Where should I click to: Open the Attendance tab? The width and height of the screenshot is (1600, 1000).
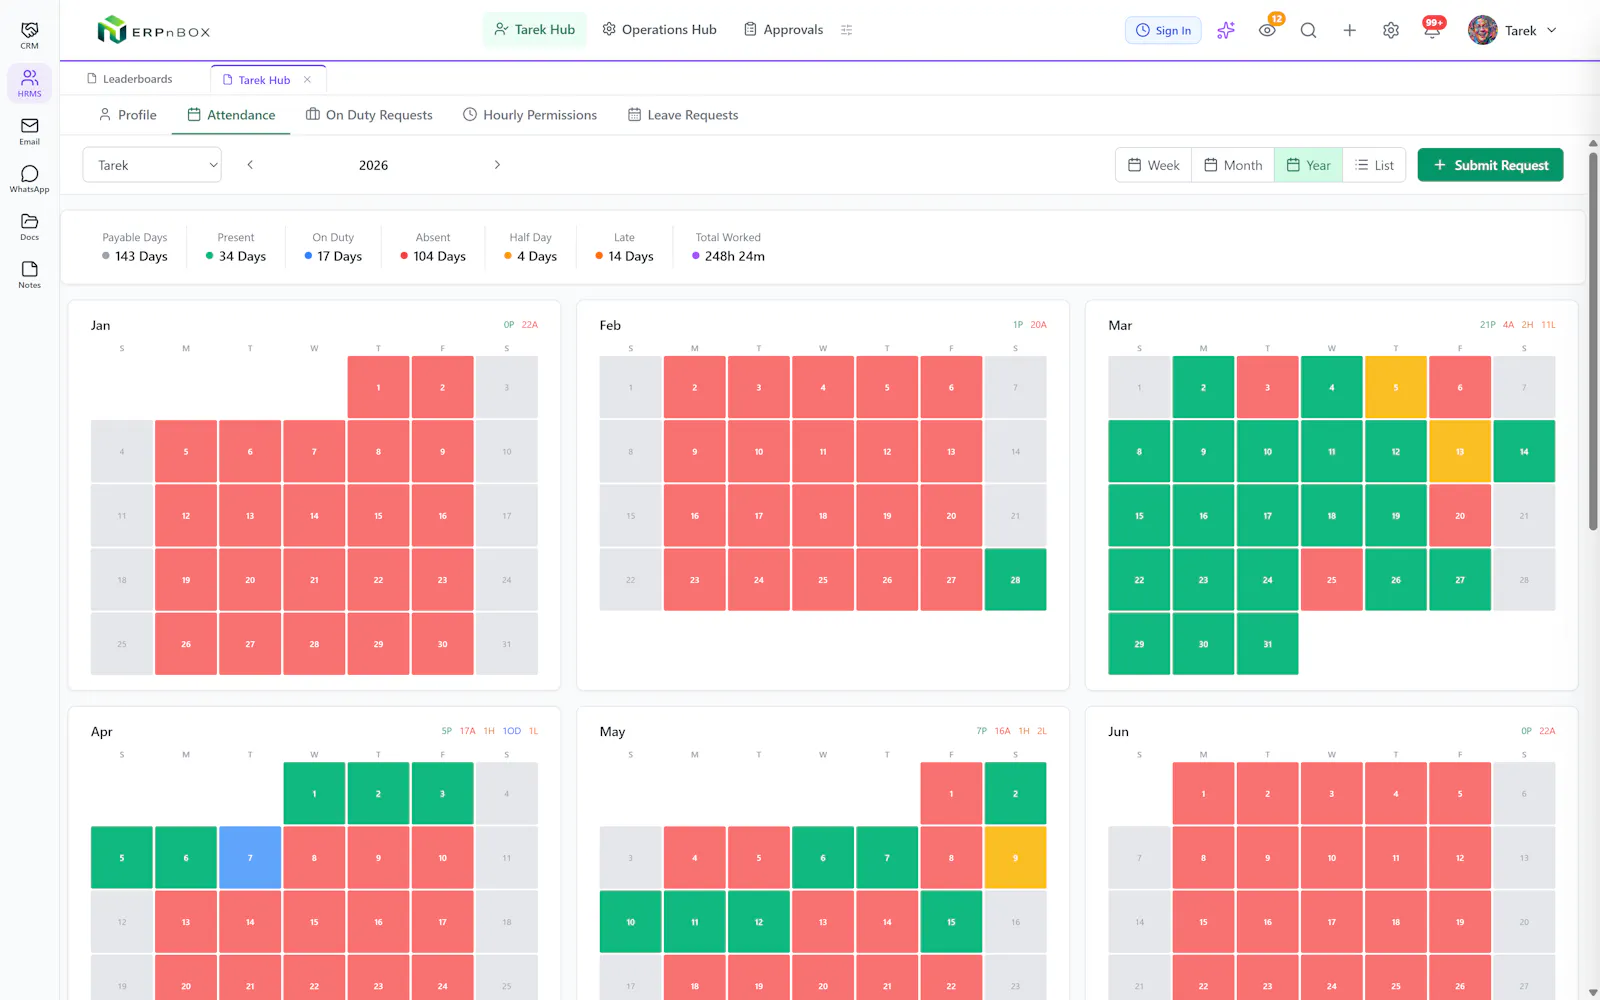[x=231, y=115]
